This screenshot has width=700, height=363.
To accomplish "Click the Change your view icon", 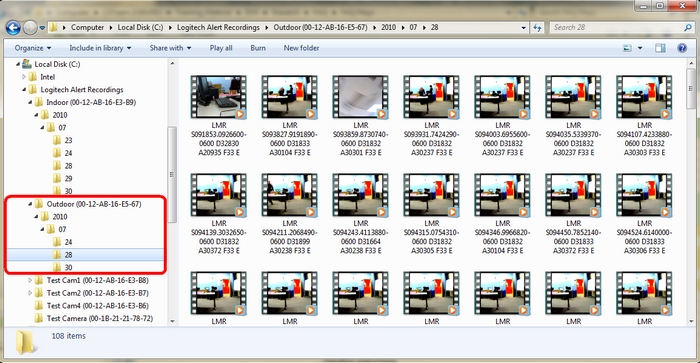I will [627, 48].
